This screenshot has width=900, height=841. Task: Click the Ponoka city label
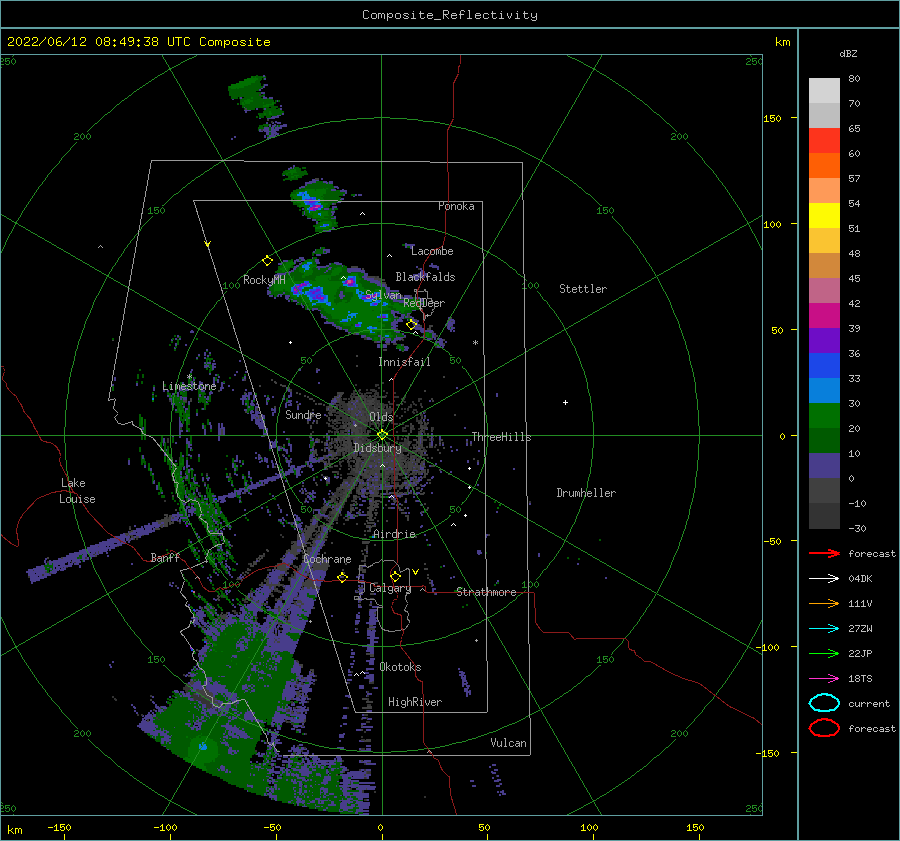[456, 206]
